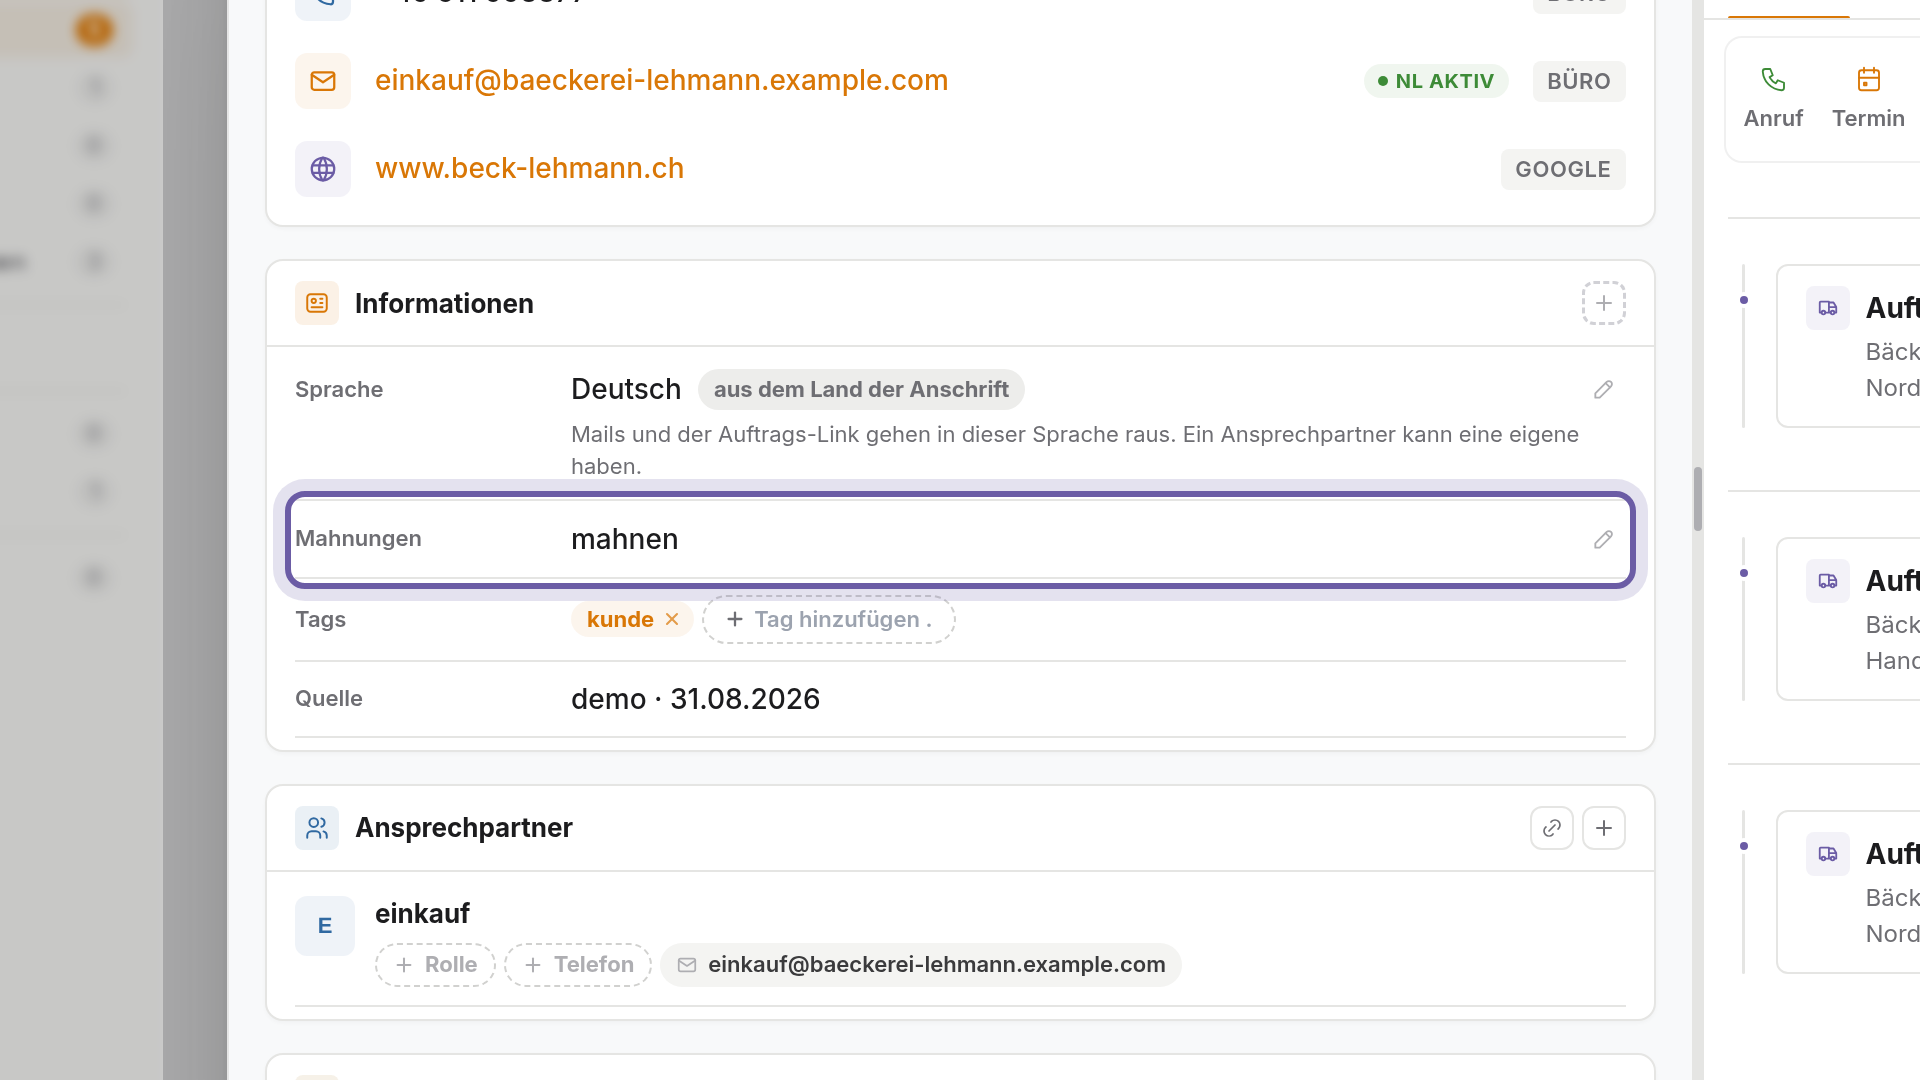The width and height of the screenshot is (1920, 1080).
Task: Click the kunde tag label
Action: click(620, 620)
